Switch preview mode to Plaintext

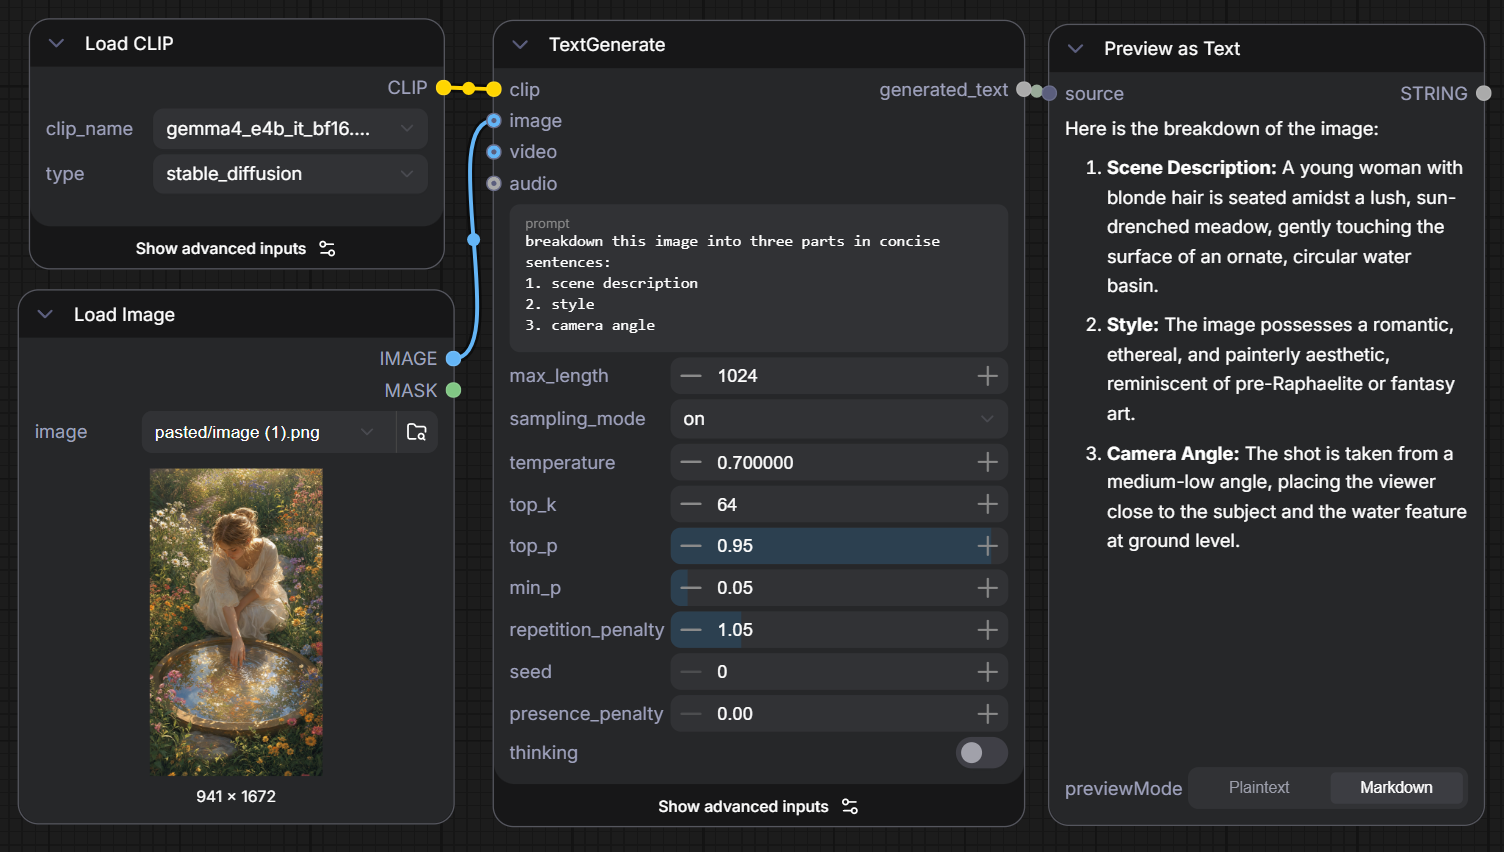[1259, 788]
